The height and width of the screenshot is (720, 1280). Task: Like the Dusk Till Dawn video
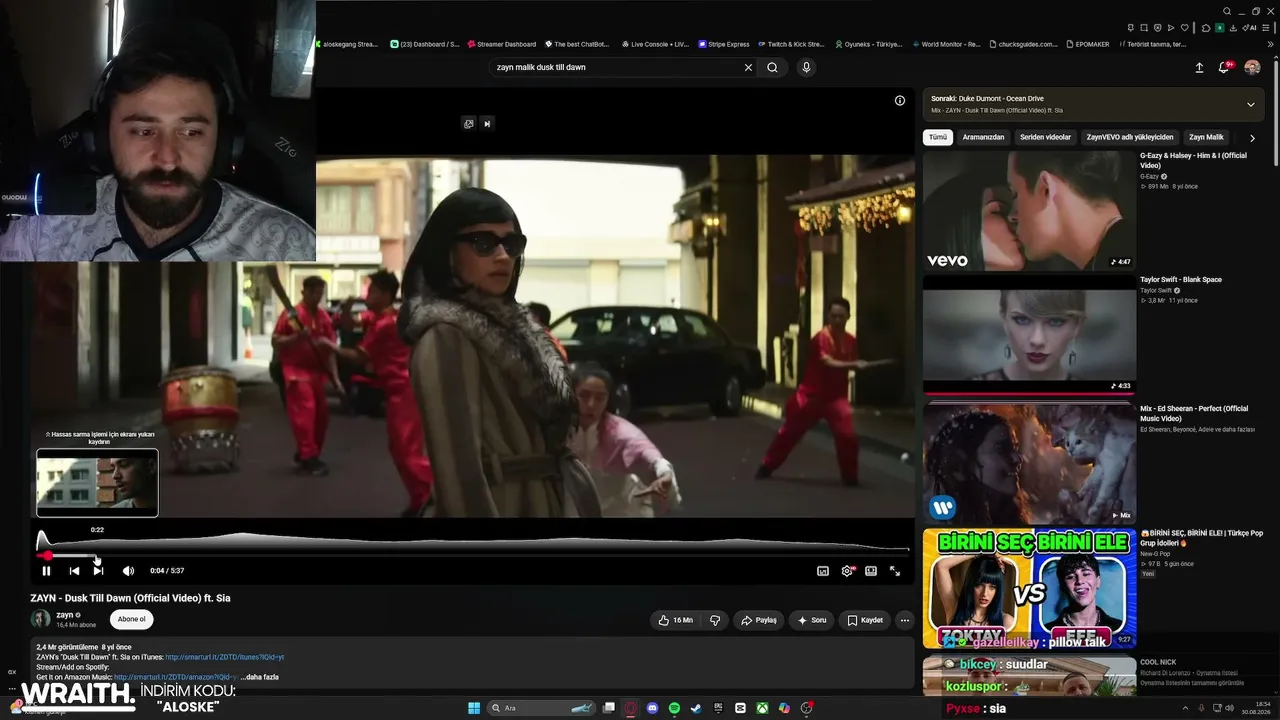(675, 620)
